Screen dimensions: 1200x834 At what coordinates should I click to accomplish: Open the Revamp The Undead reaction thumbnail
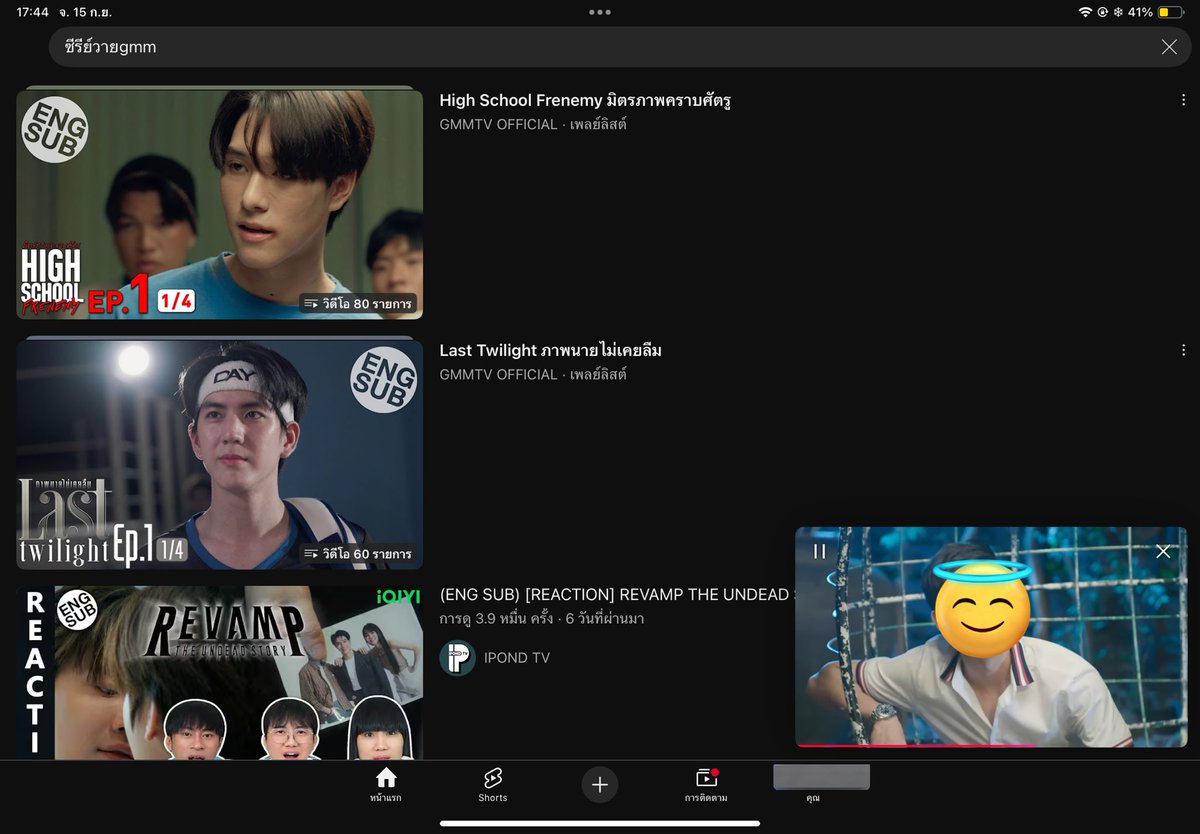click(x=219, y=672)
